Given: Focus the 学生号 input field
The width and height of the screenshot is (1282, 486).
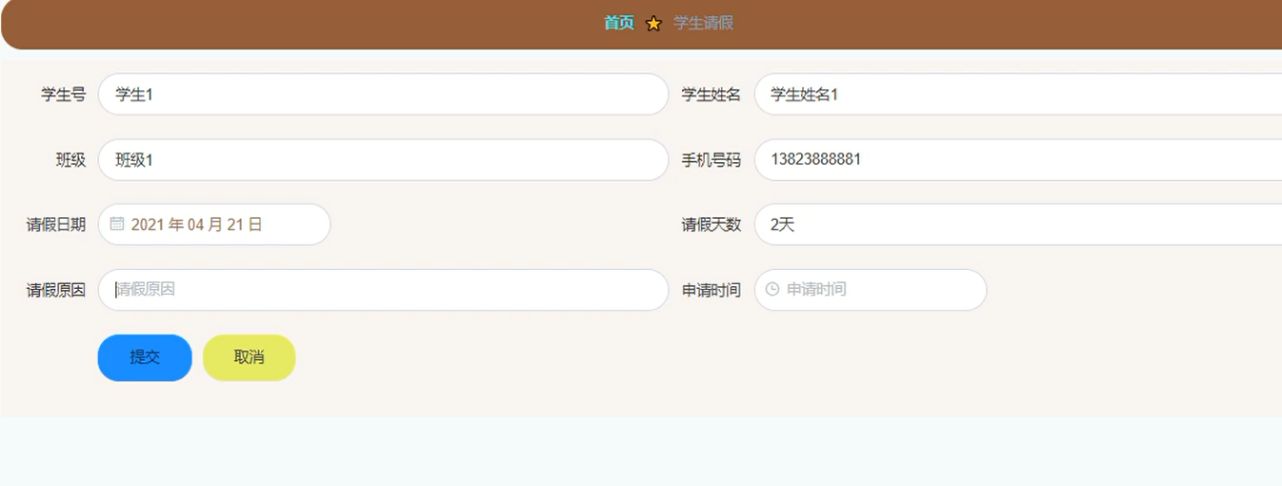Looking at the screenshot, I should [x=383, y=94].
